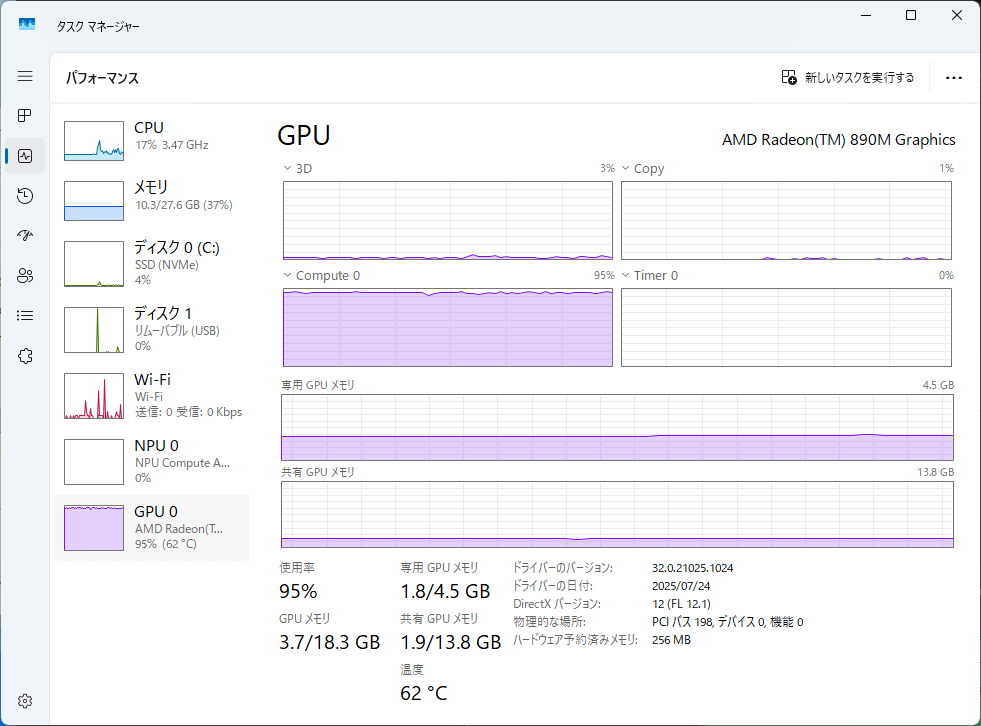Click the AMD Radeon(TM) 890M Graphics label
981x726 pixels.
click(838, 140)
